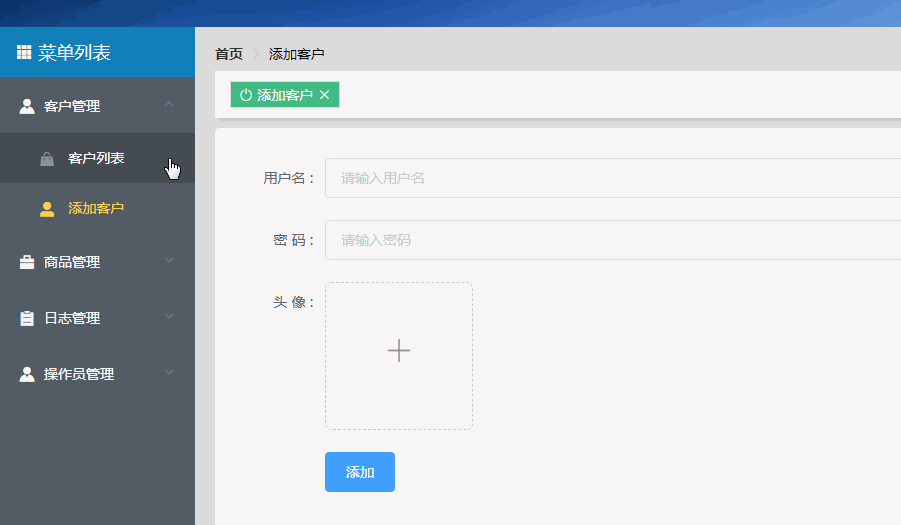The image size is (901, 525).
Task: Click the shopping bag icon beside 客户列表
Action: point(47,159)
